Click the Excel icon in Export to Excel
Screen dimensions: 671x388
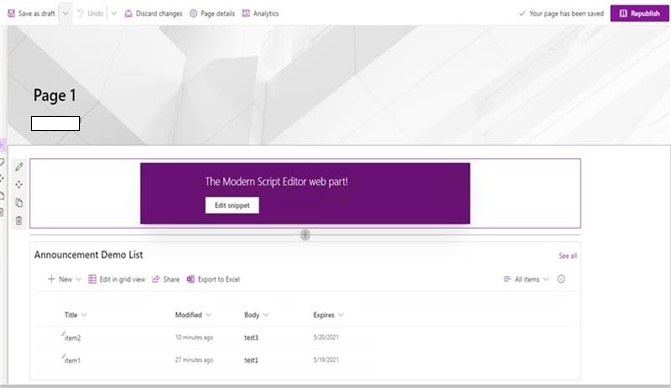[x=190, y=279]
